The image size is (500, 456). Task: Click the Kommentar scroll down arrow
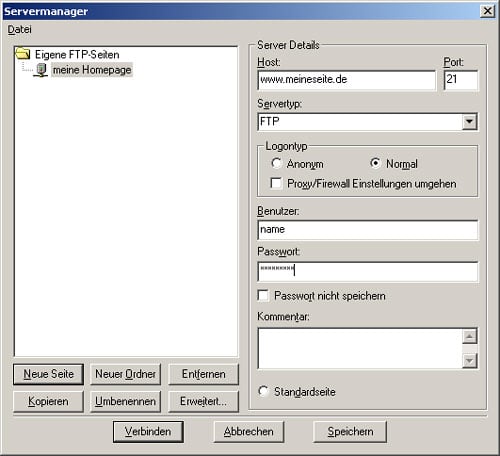point(470,361)
